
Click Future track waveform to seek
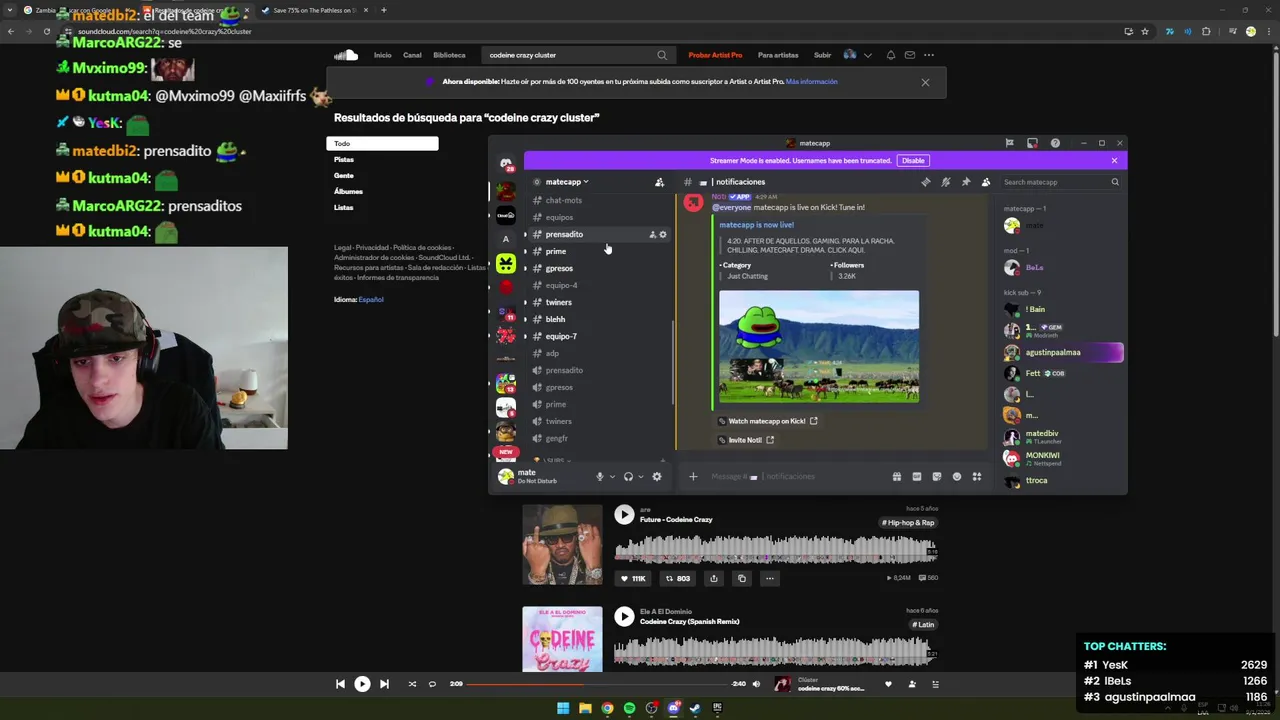pyautogui.click(x=775, y=550)
